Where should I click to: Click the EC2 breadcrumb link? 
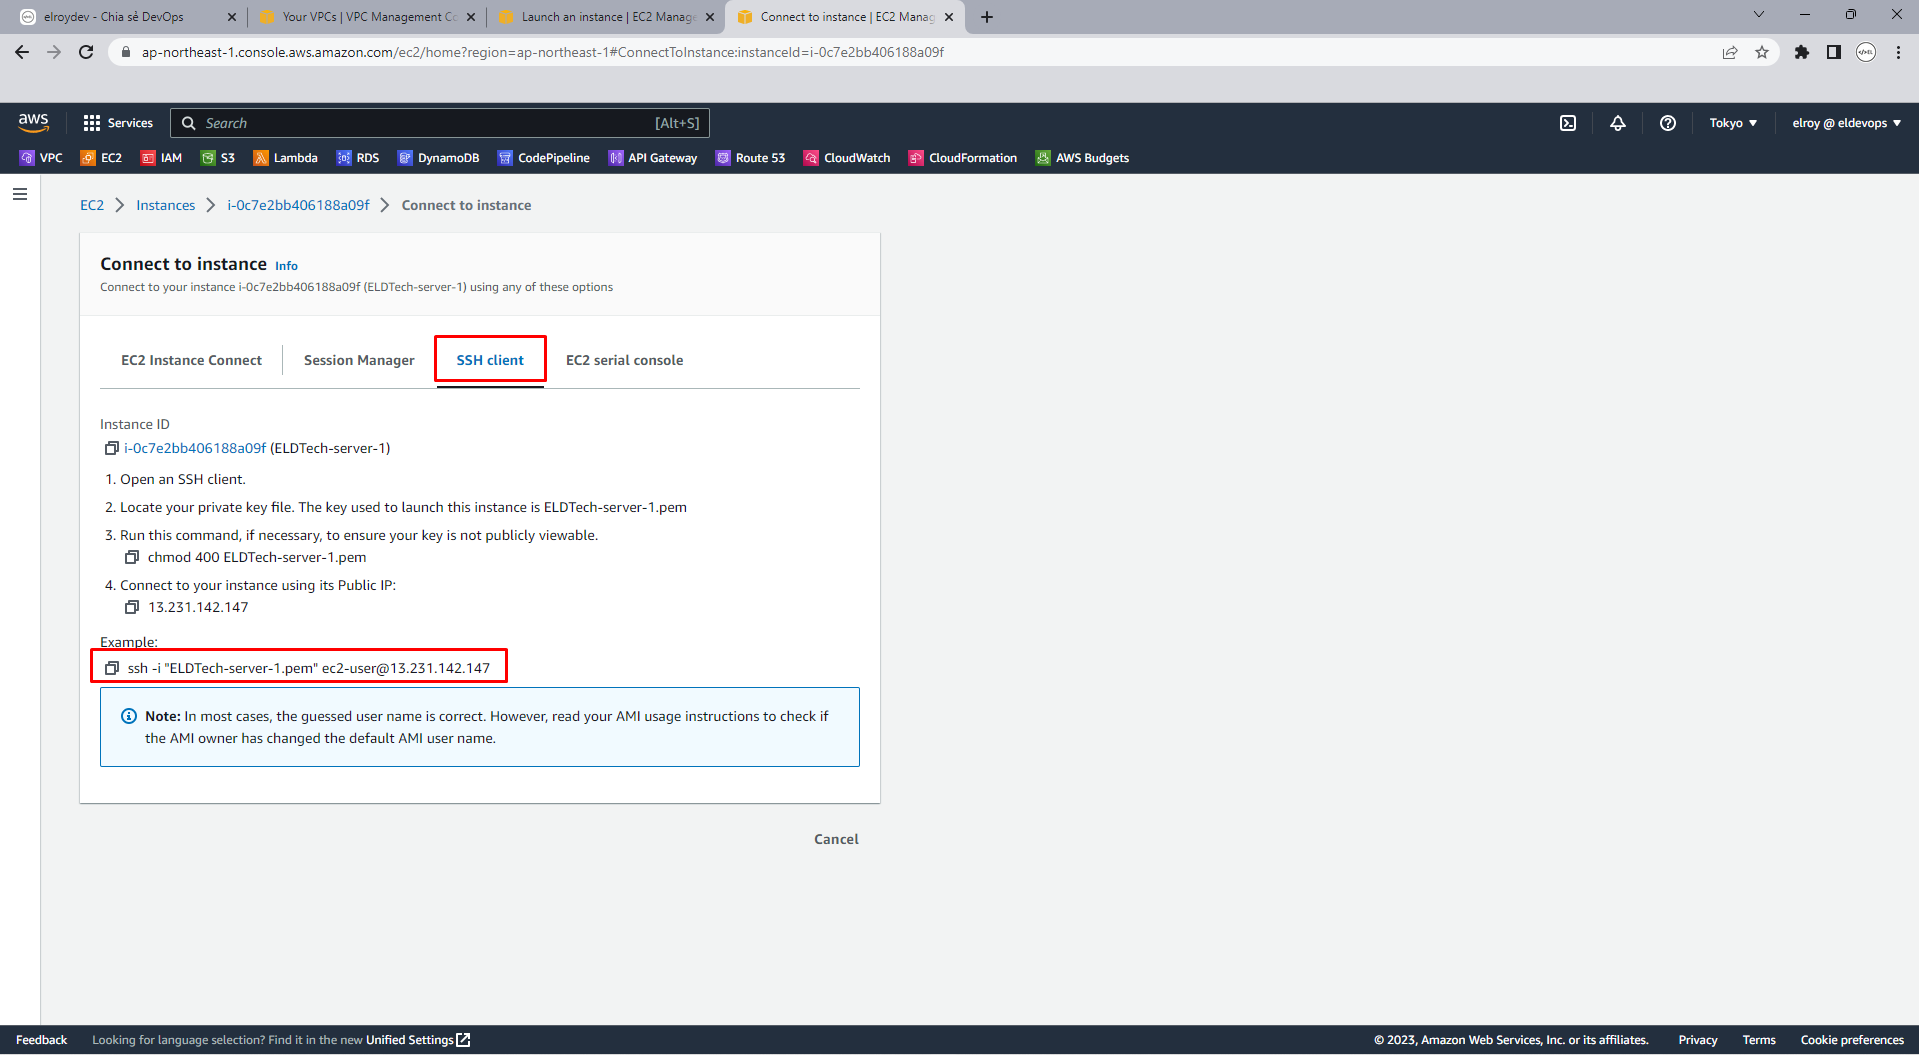92,205
